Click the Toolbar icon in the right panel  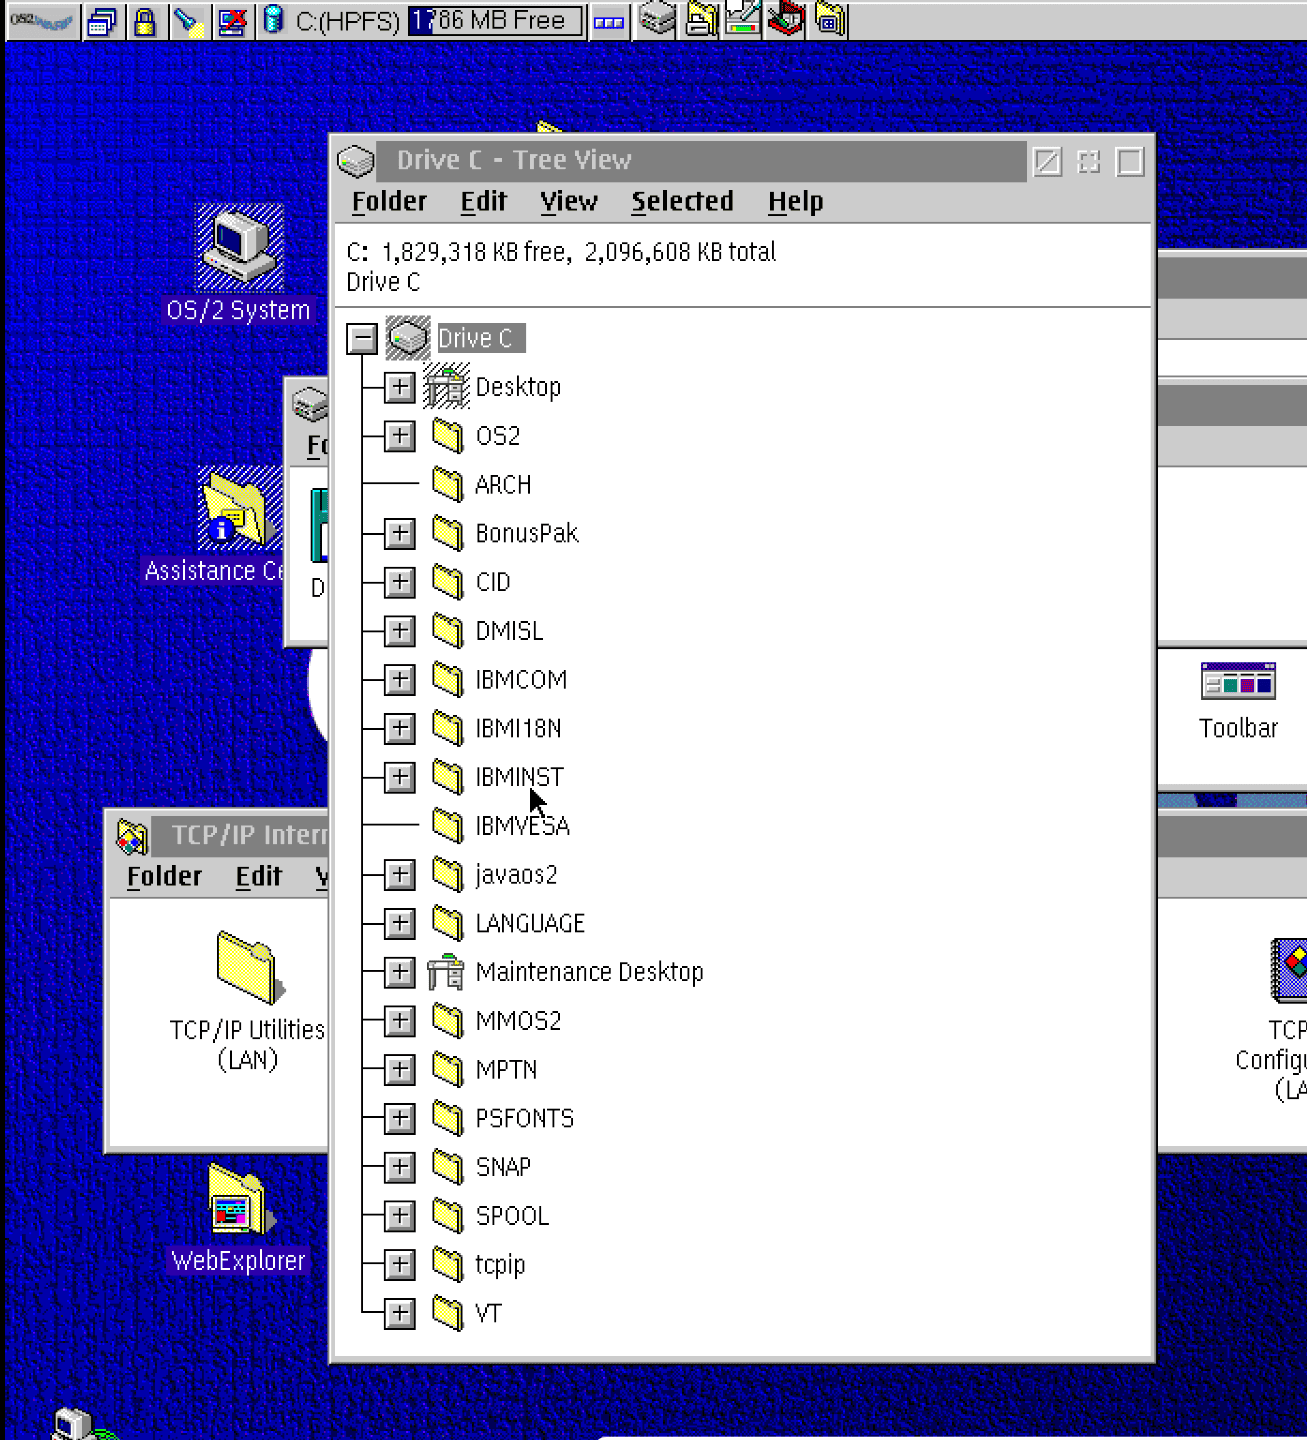(x=1238, y=680)
